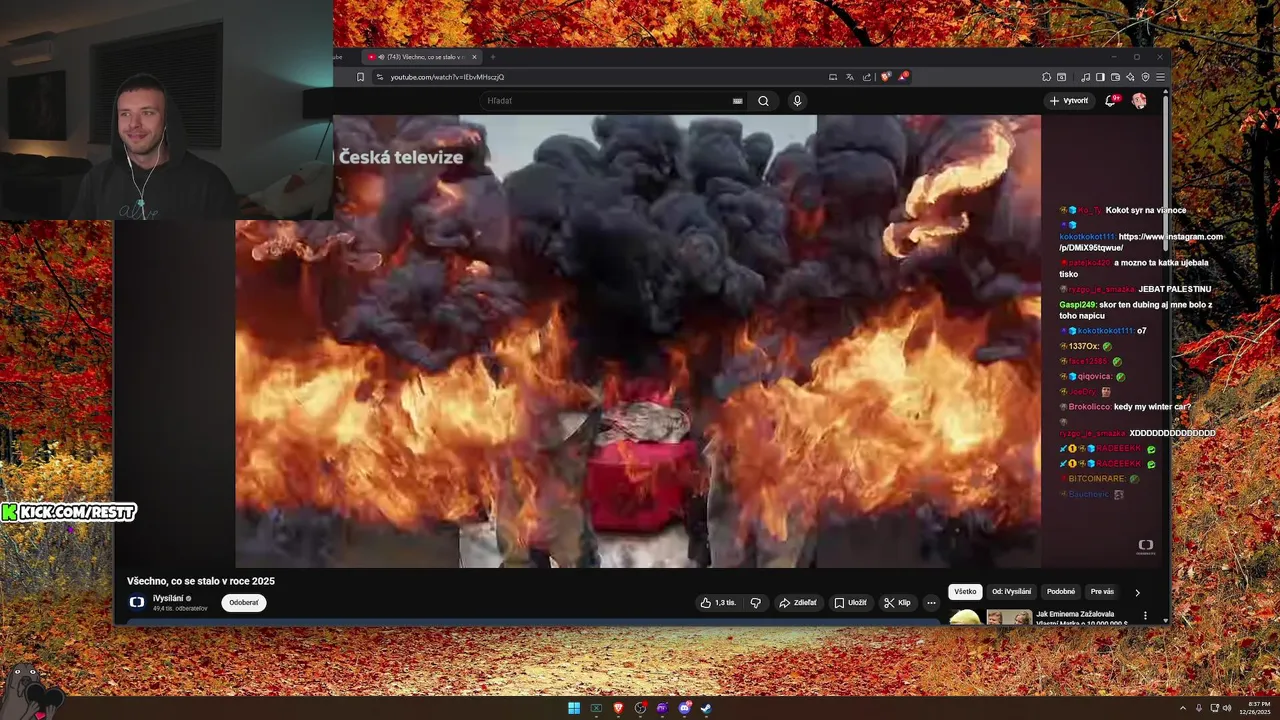Click chat username 1337Ox
The width and height of the screenshot is (1280, 720).
coord(1084,346)
